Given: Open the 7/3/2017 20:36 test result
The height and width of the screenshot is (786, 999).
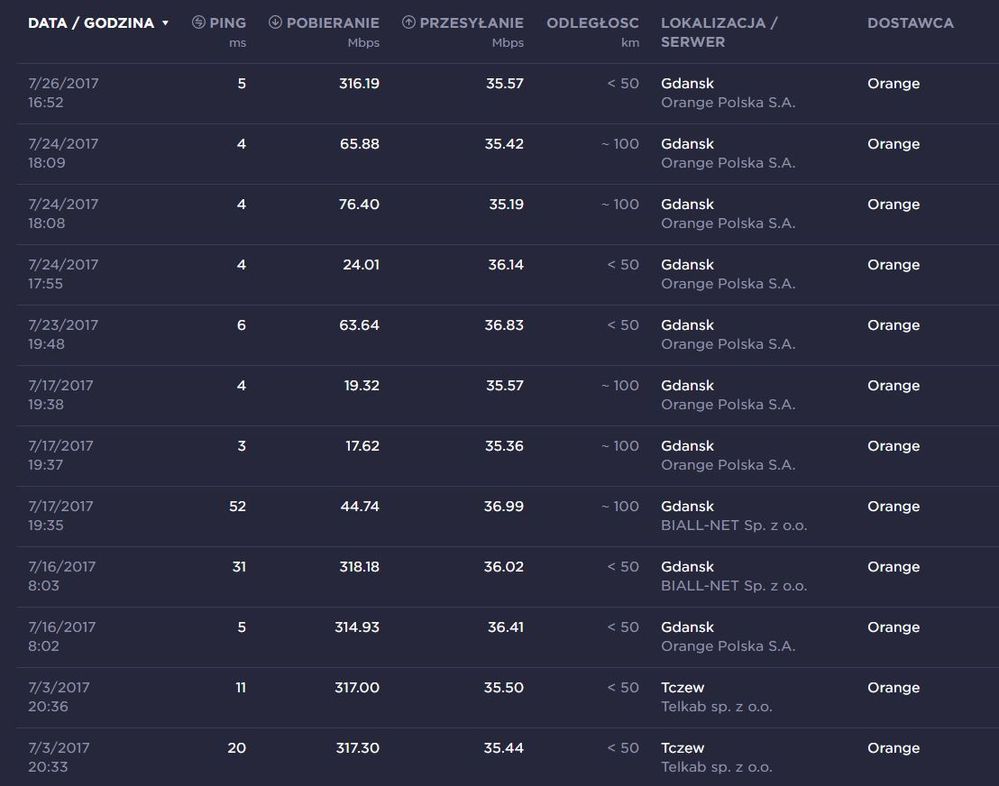Looking at the screenshot, I should tap(59, 697).
